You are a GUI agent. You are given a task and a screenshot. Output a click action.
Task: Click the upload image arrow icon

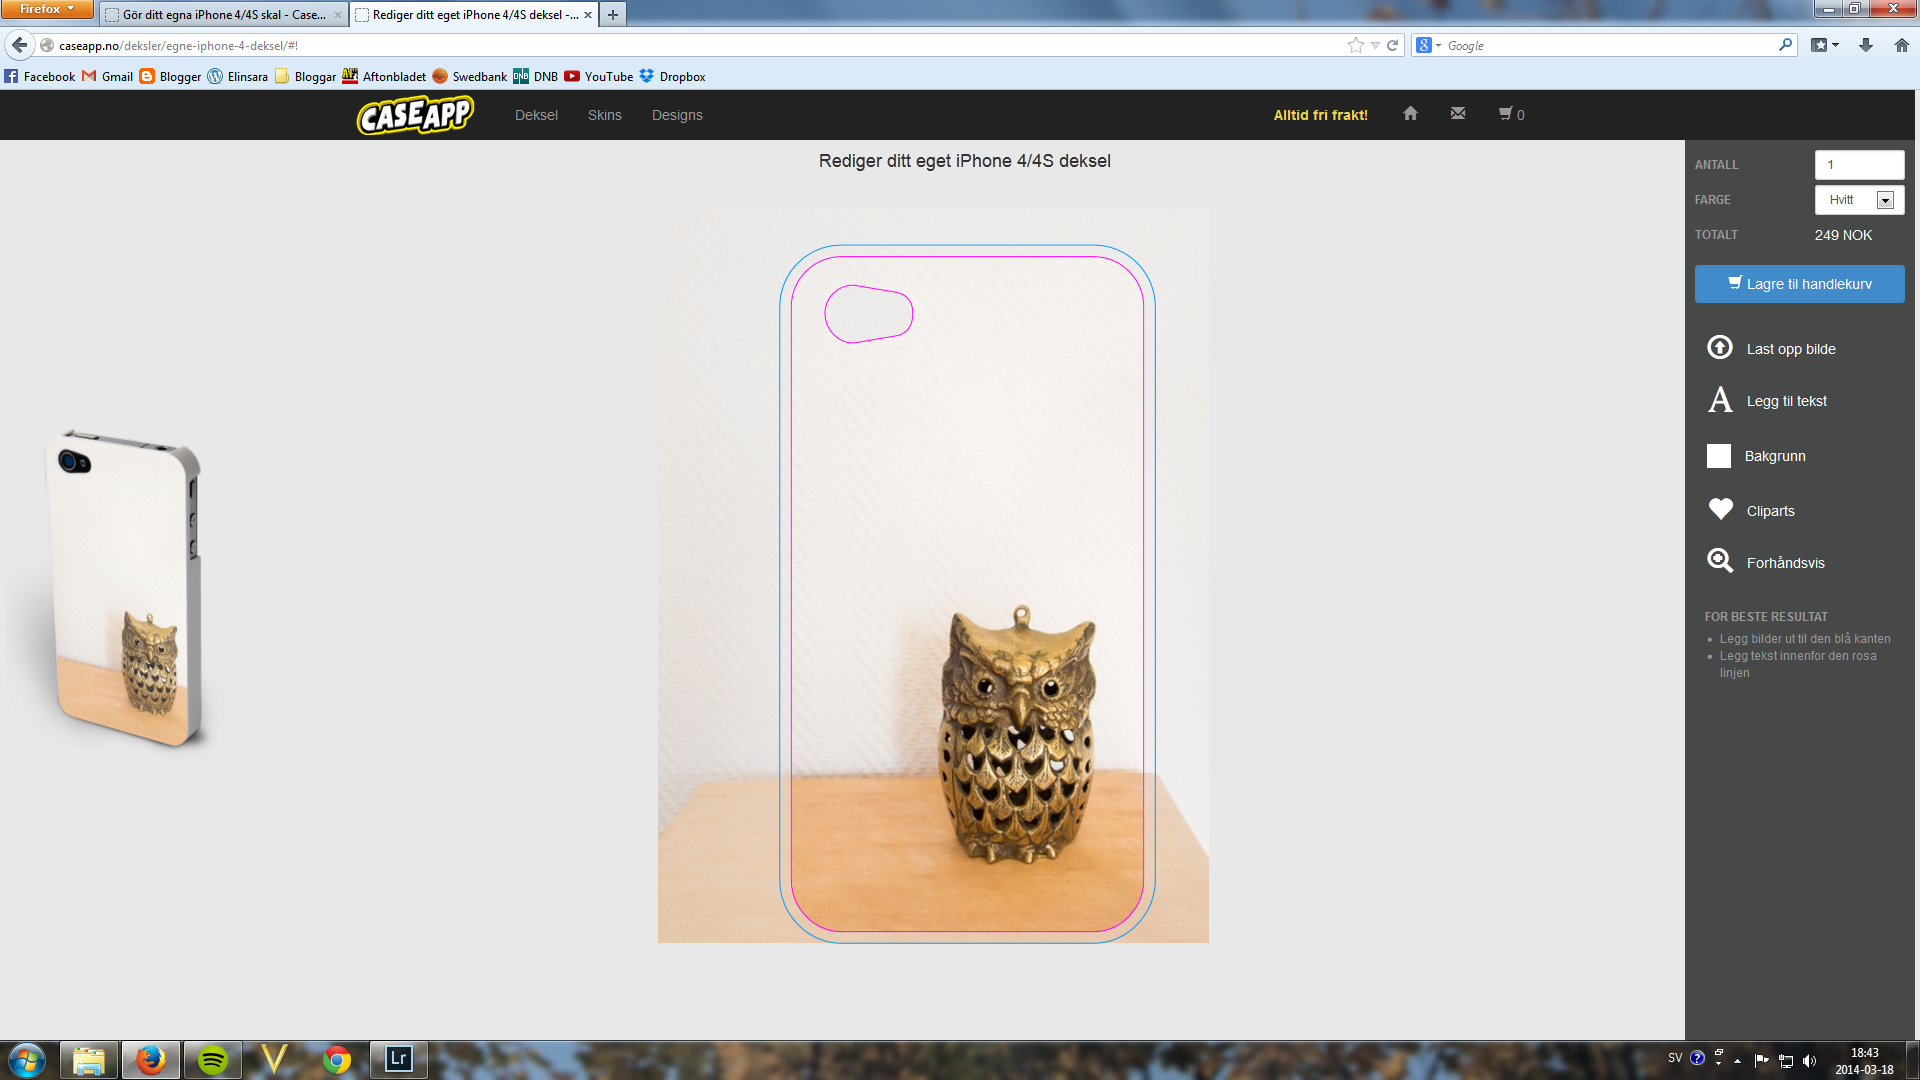coord(1719,347)
